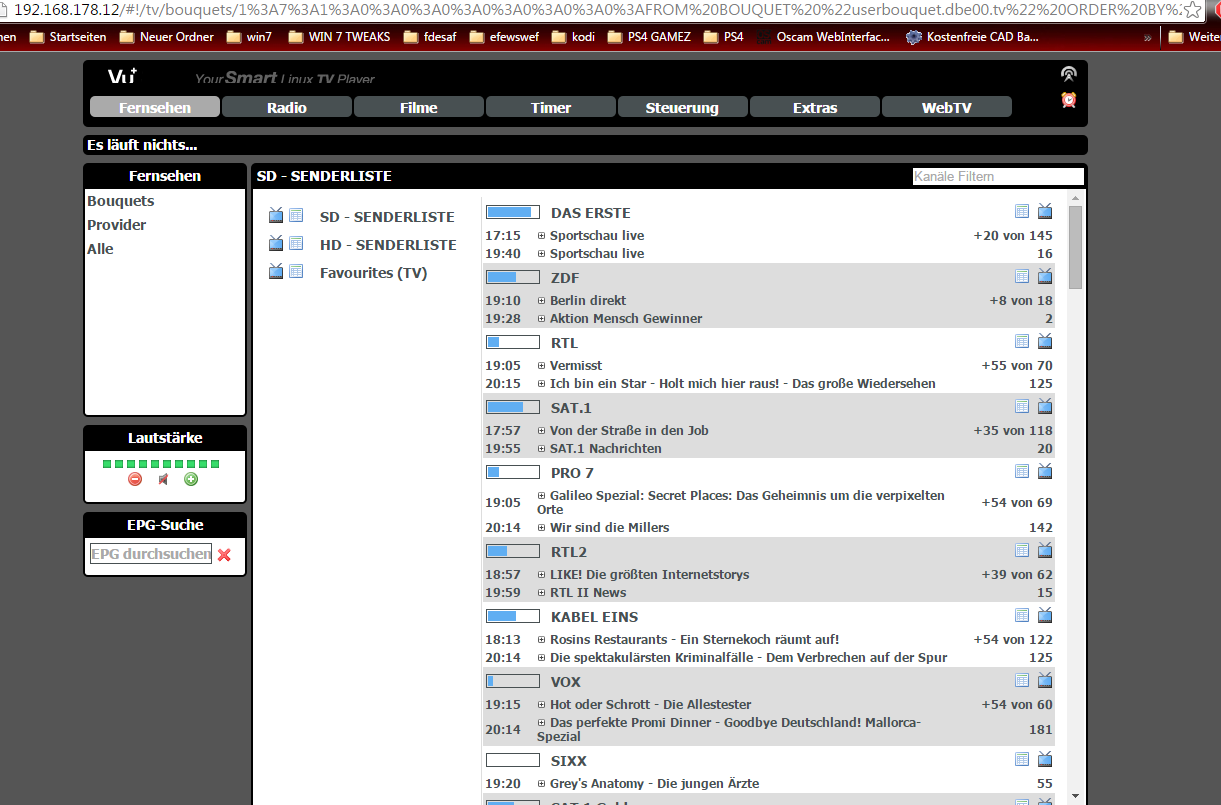Open the PS4 GAMEZ bookmarks folder
1221x805 pixels.
pos(647,37)
